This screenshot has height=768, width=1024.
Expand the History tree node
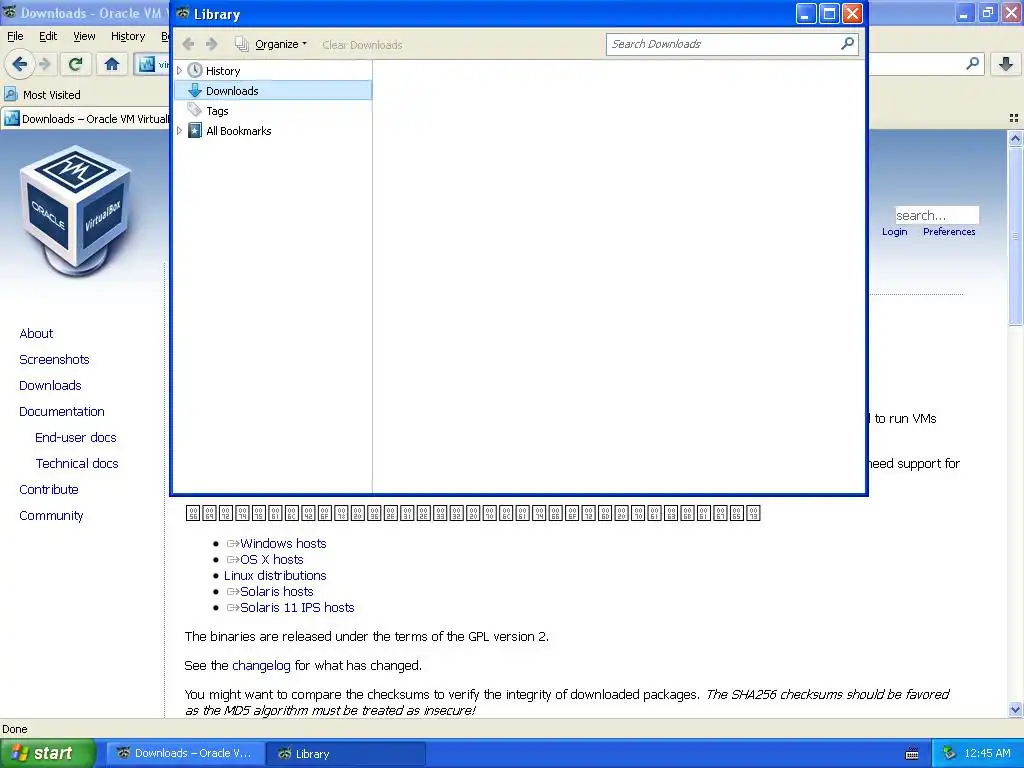pyautogui.click(x=180, y=71)
